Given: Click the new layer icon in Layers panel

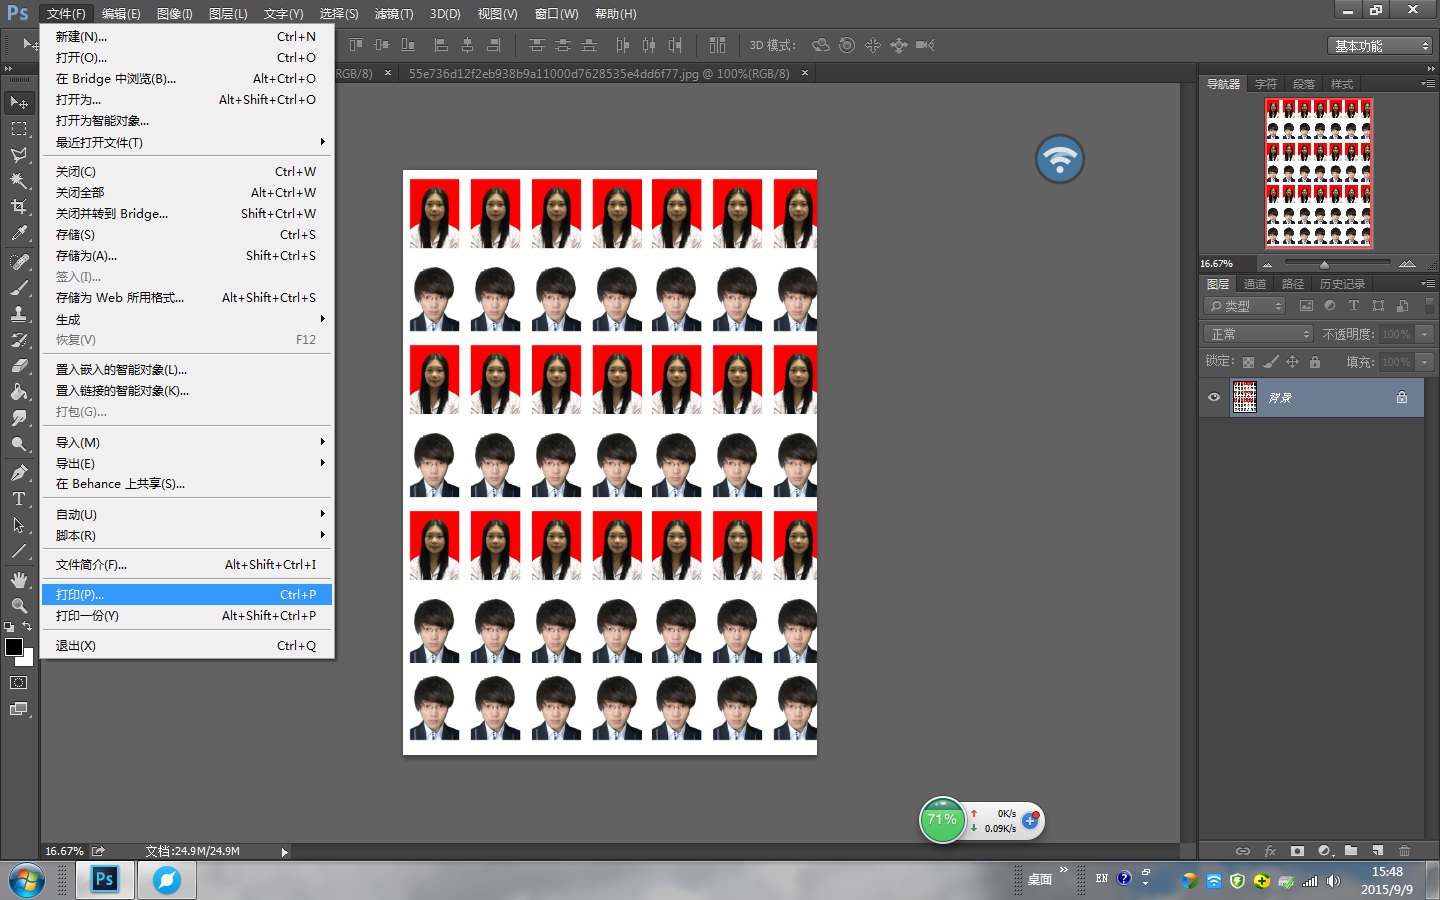Looking at the screenshot, I should click(1377, 851).
